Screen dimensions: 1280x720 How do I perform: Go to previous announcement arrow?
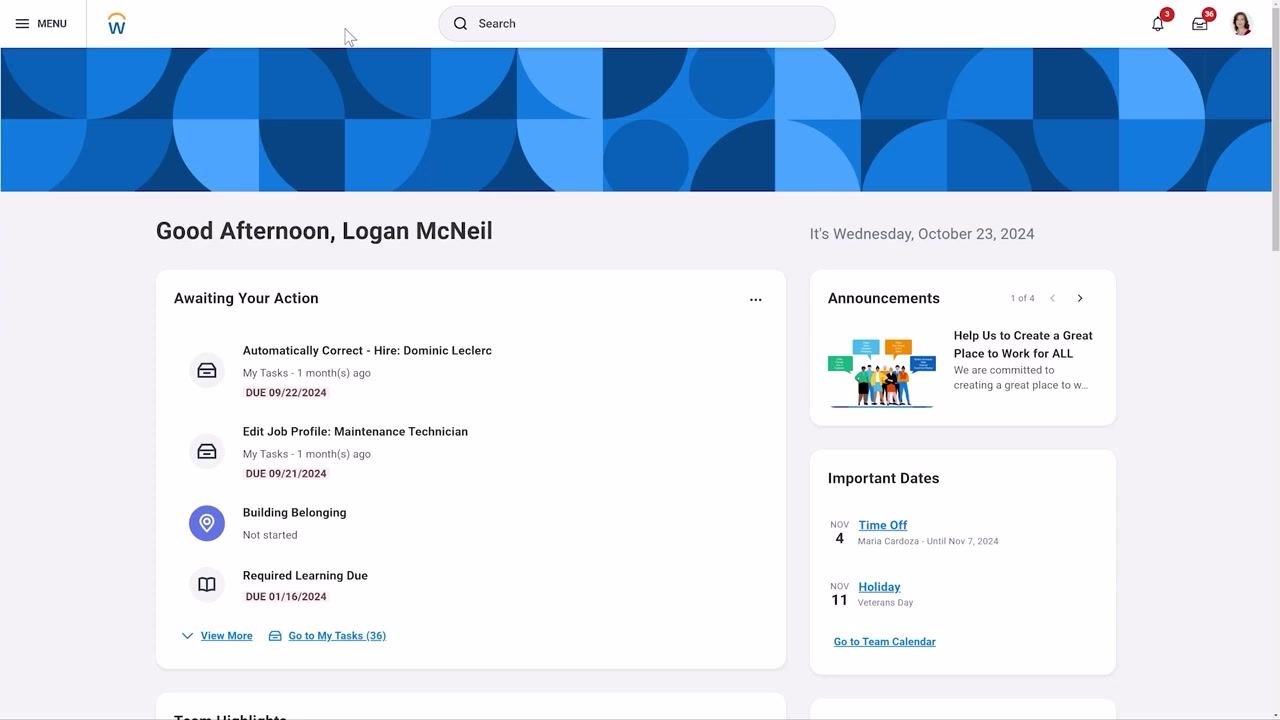(x=1052, y=298)
